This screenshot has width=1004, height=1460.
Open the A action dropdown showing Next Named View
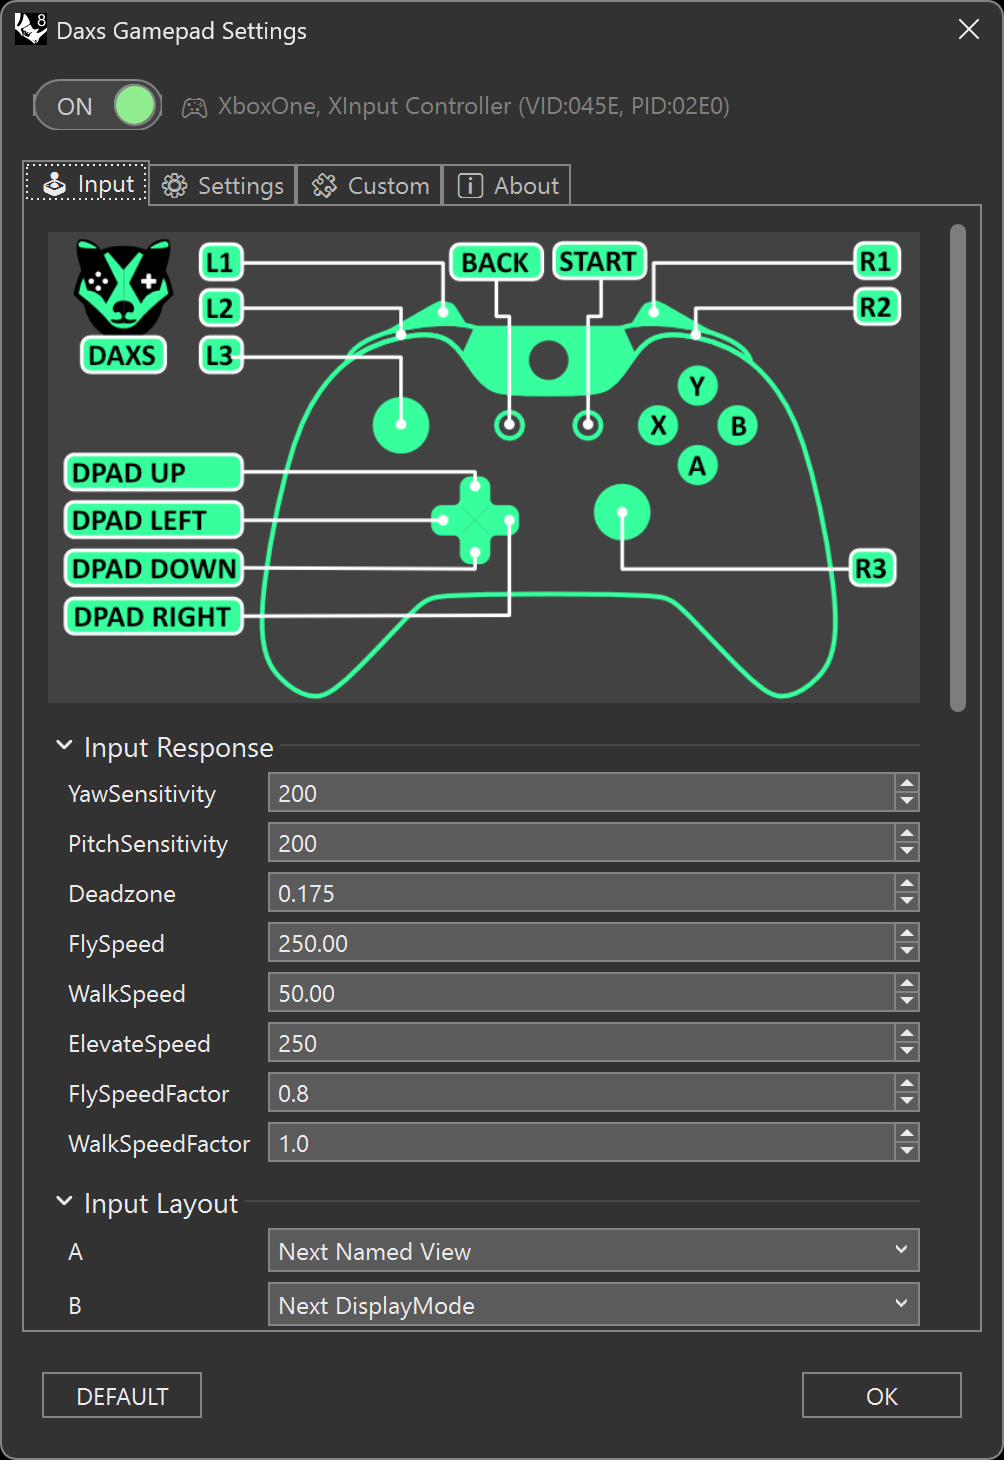click(592, 1250)
